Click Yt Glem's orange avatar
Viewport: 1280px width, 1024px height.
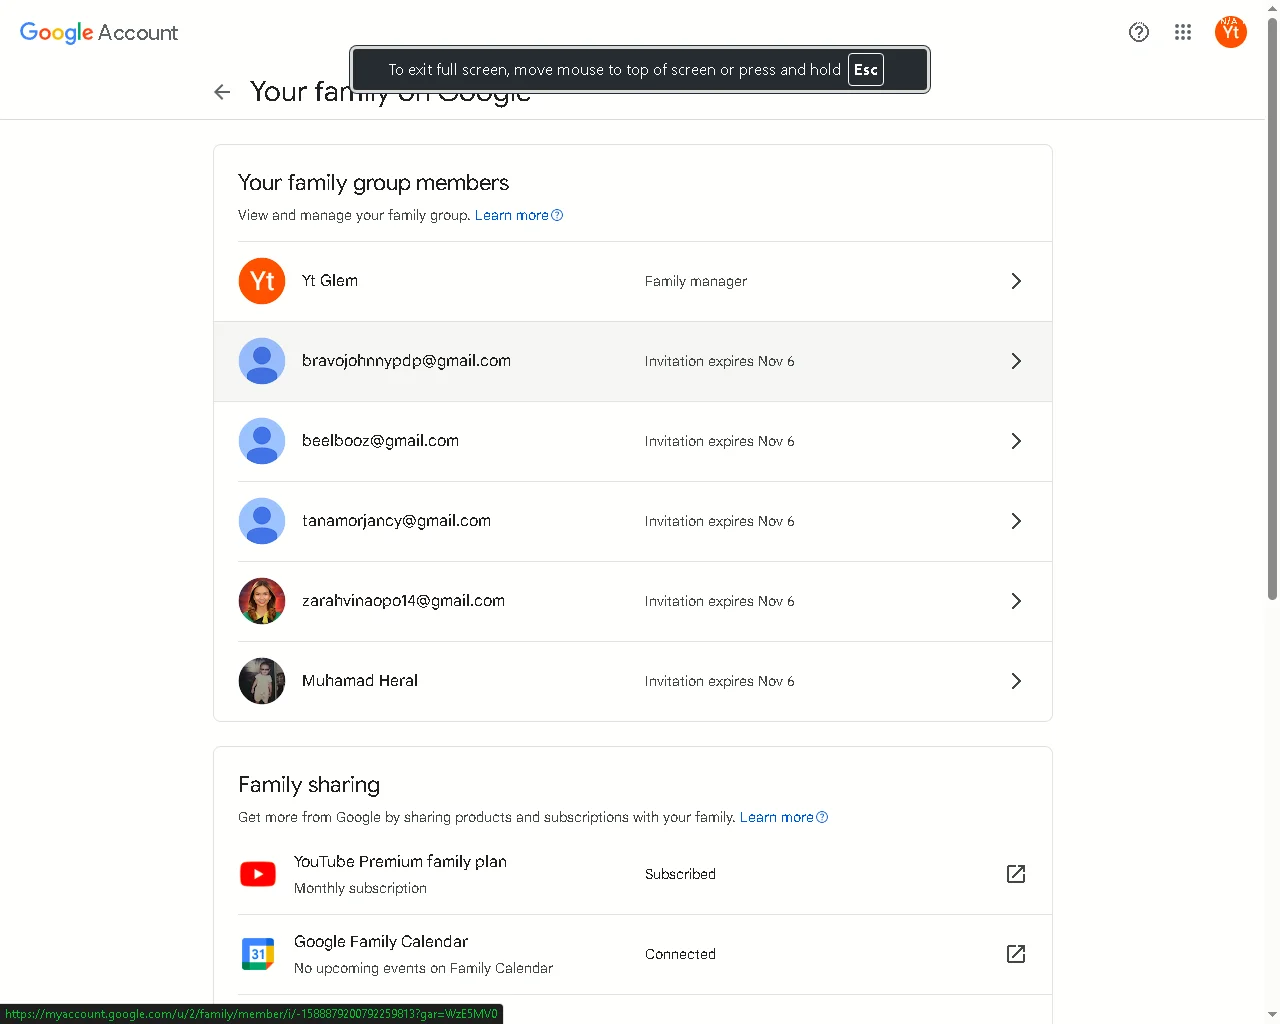click(x=262, y=281)
